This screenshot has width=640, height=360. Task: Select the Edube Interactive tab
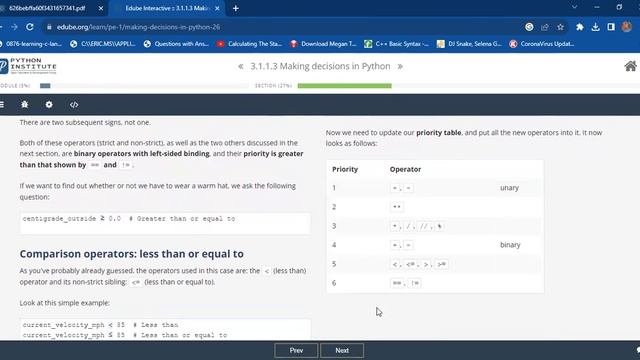click(167, 8)
